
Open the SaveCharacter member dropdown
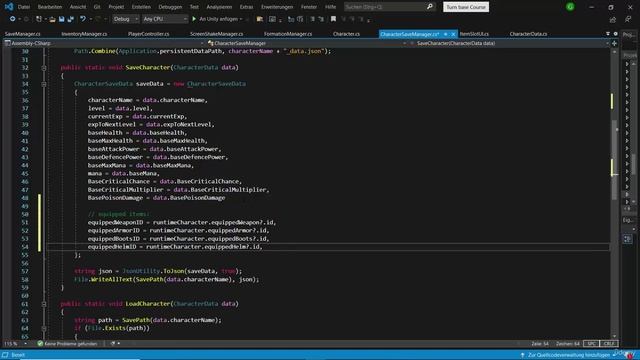pyautogui.click(x=509, y=43)
